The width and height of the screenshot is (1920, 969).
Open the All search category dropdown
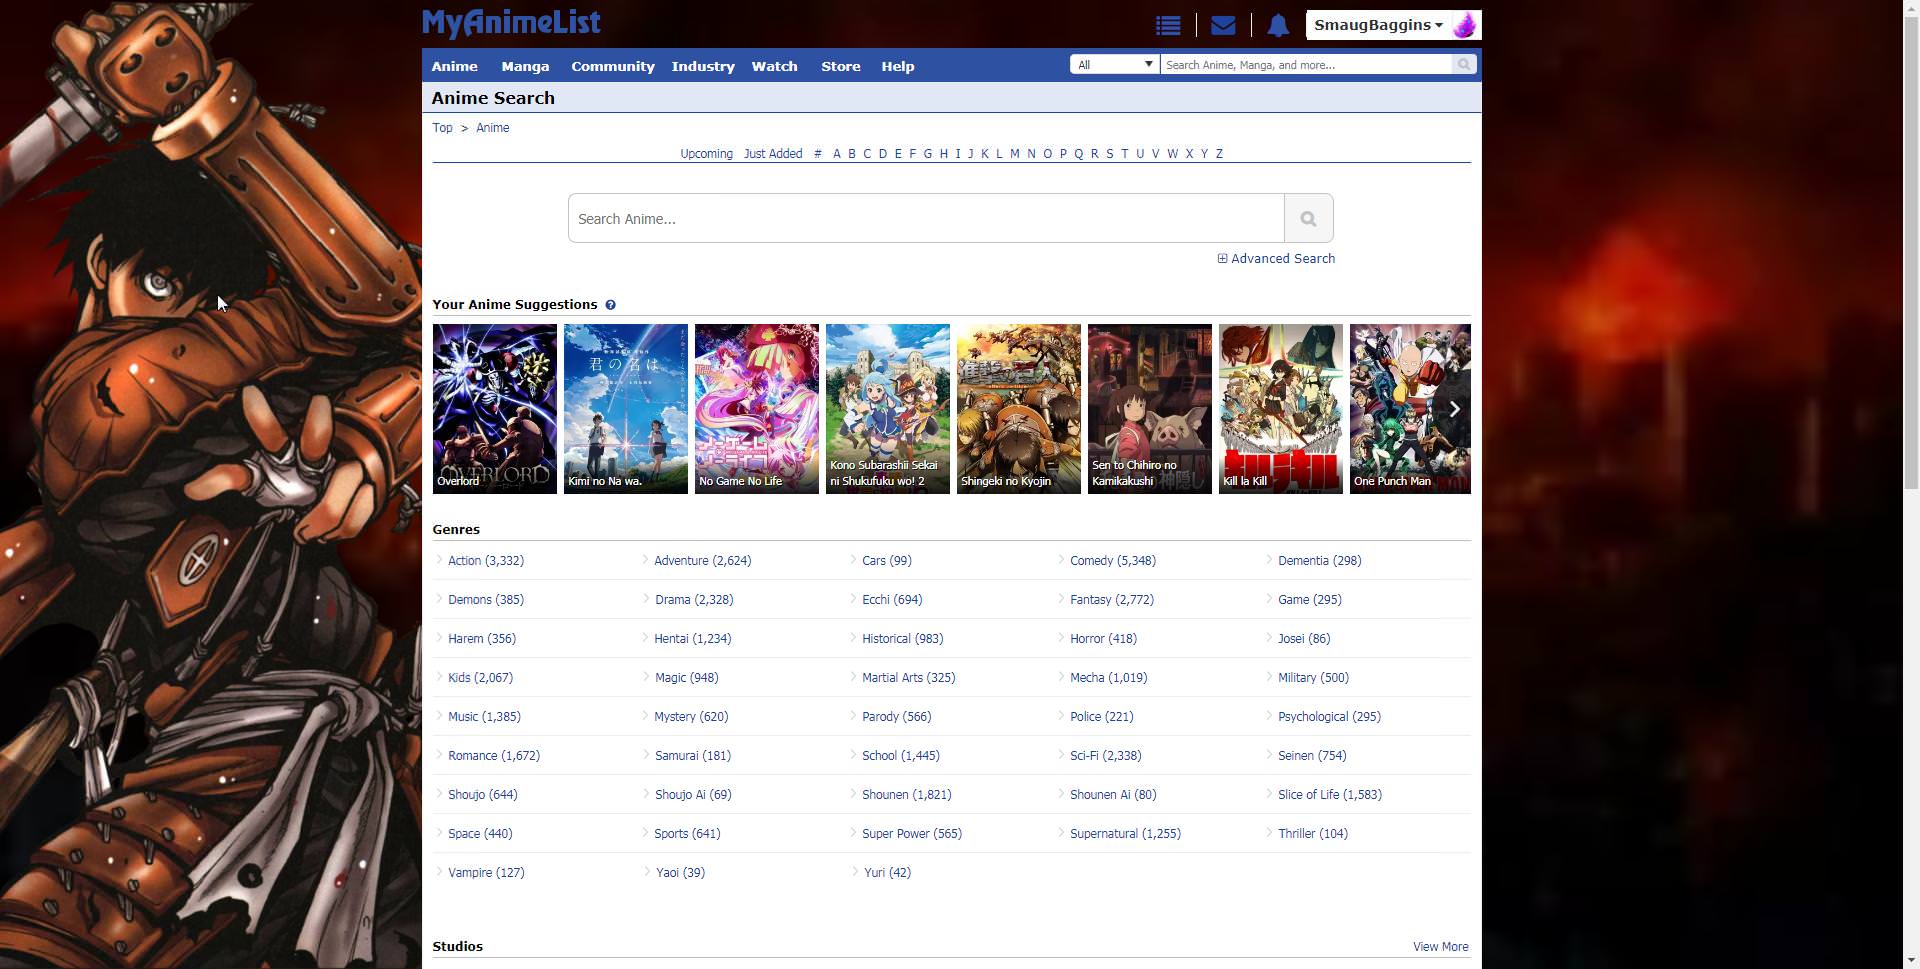[x=1114, y=65]
